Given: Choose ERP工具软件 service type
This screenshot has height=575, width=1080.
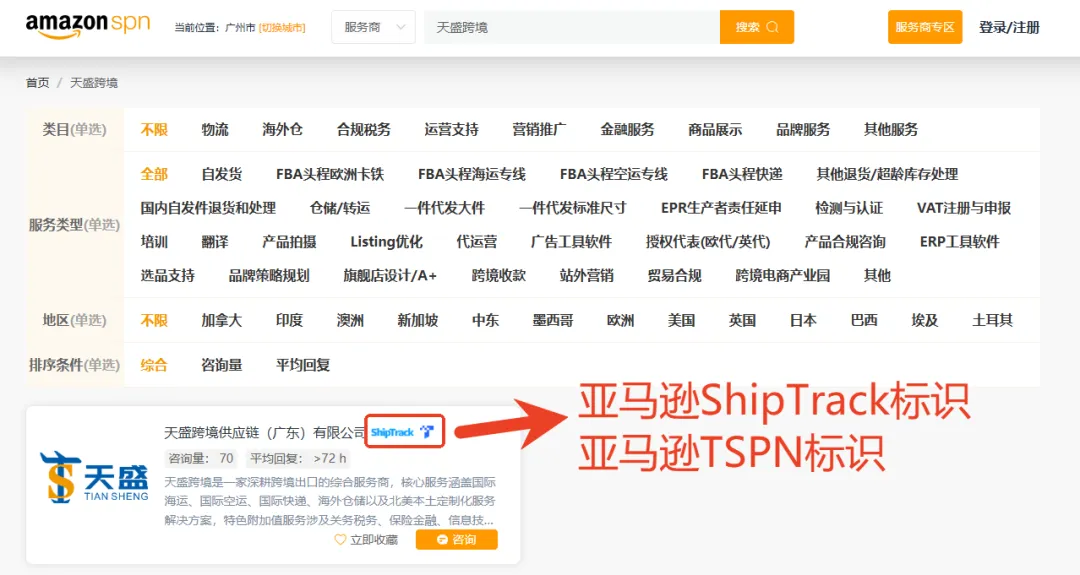Looking at the screenshot, I should coord(959,242).
